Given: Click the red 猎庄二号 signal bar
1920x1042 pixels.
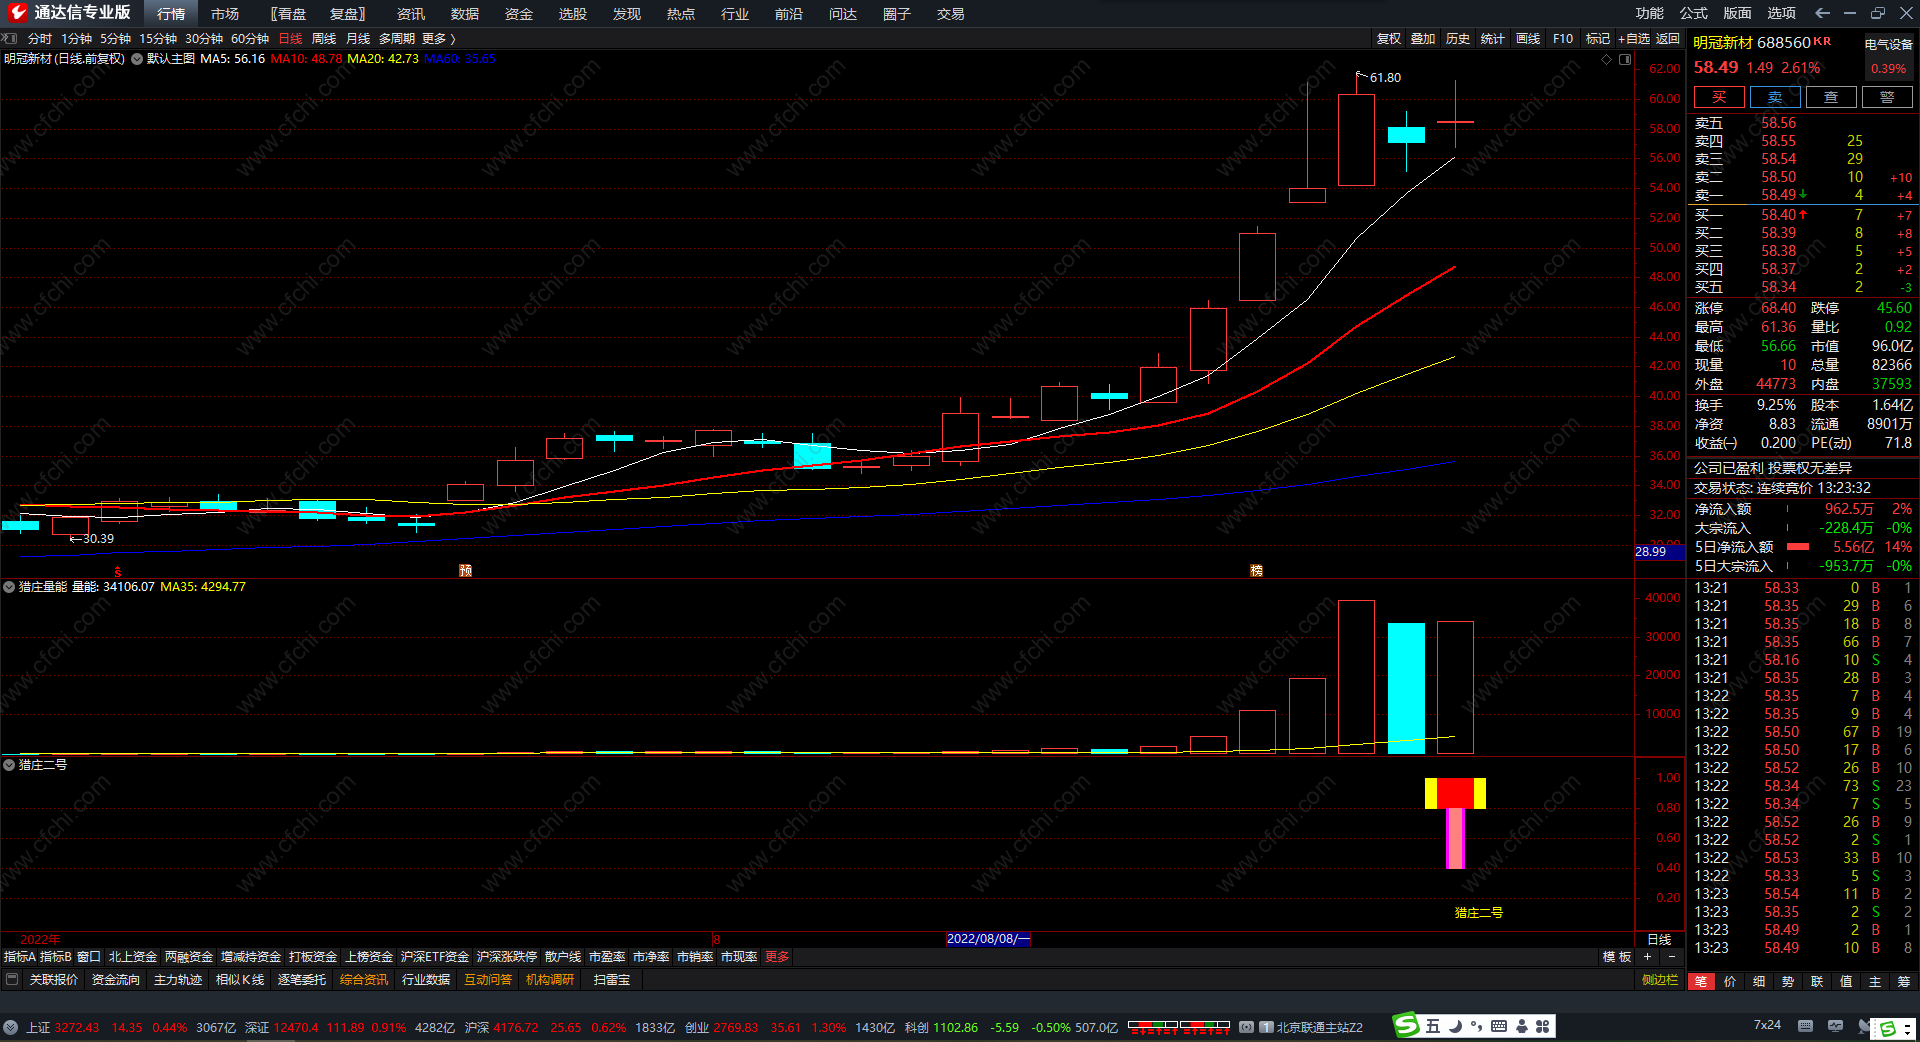Looking at the screenshot, I should click(x=1455, y=793).
